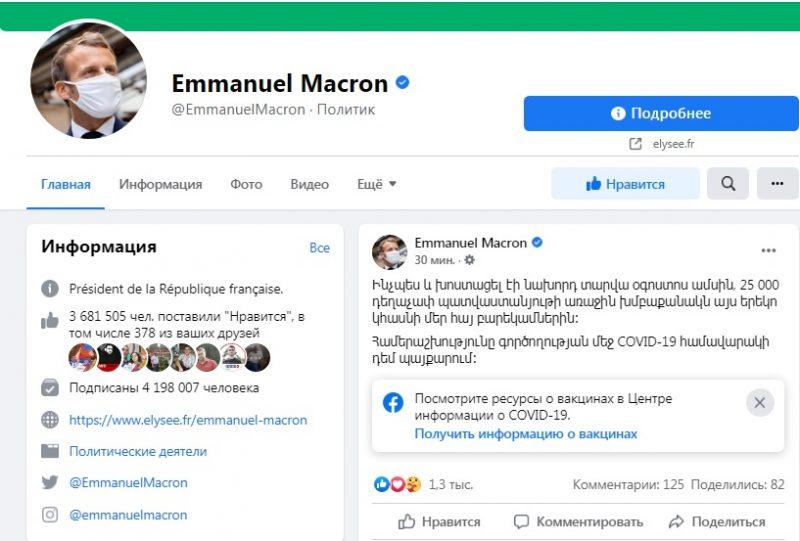The width and height of the screenshot is (800, 541).
Task: Click the search magnifier icon button
Action: click(728, 184)
